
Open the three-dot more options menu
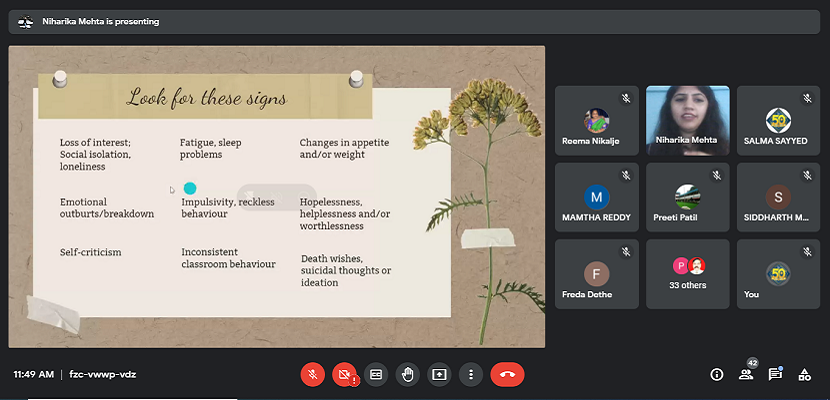471,374
